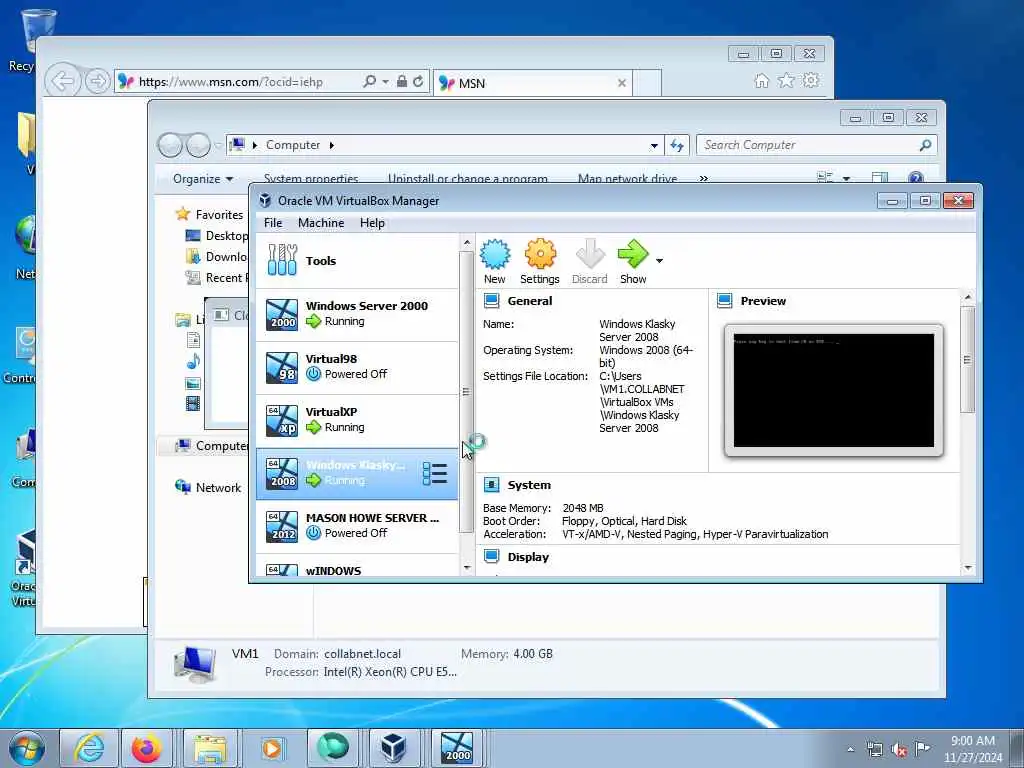Click the System section header
The width and height of the screenshot is (1024, 768).
pos(529,485)
